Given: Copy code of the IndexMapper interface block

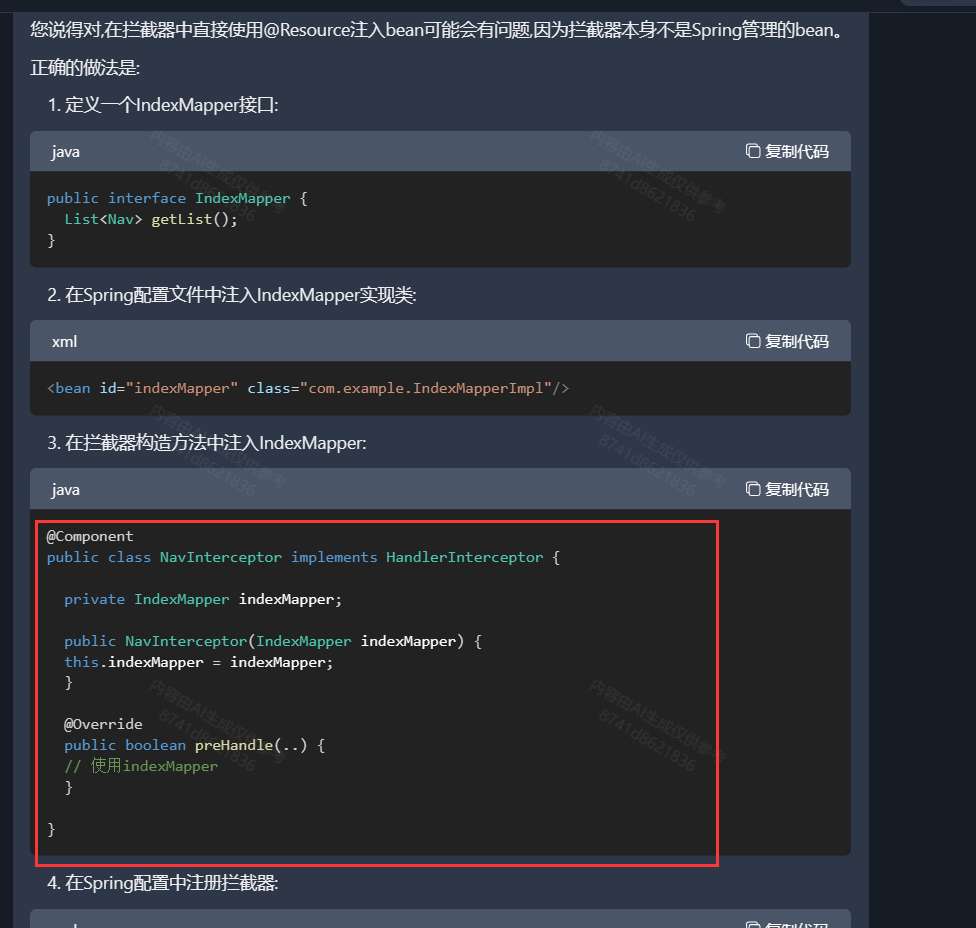Looking at the screenshot, I should coord(787,151).
